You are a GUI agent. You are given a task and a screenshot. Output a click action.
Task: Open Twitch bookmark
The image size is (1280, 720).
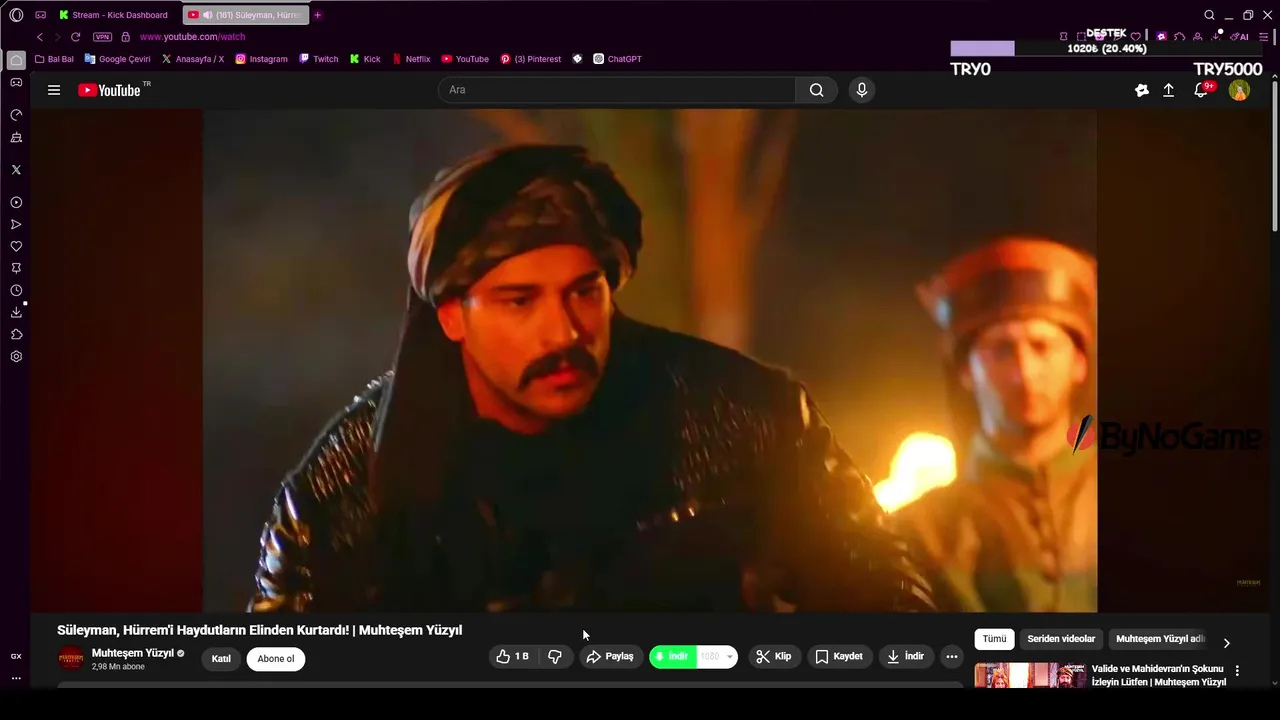click(319, 59)
